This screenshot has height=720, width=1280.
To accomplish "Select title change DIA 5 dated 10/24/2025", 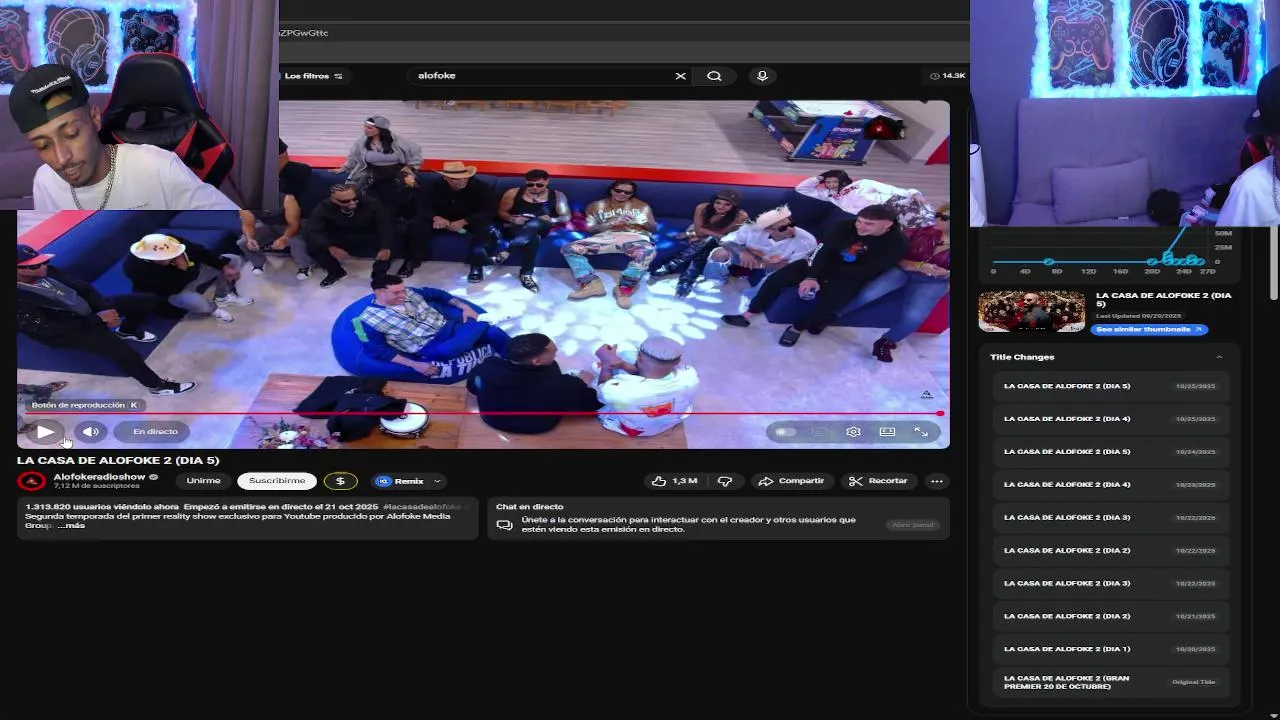I will 1110,452.
